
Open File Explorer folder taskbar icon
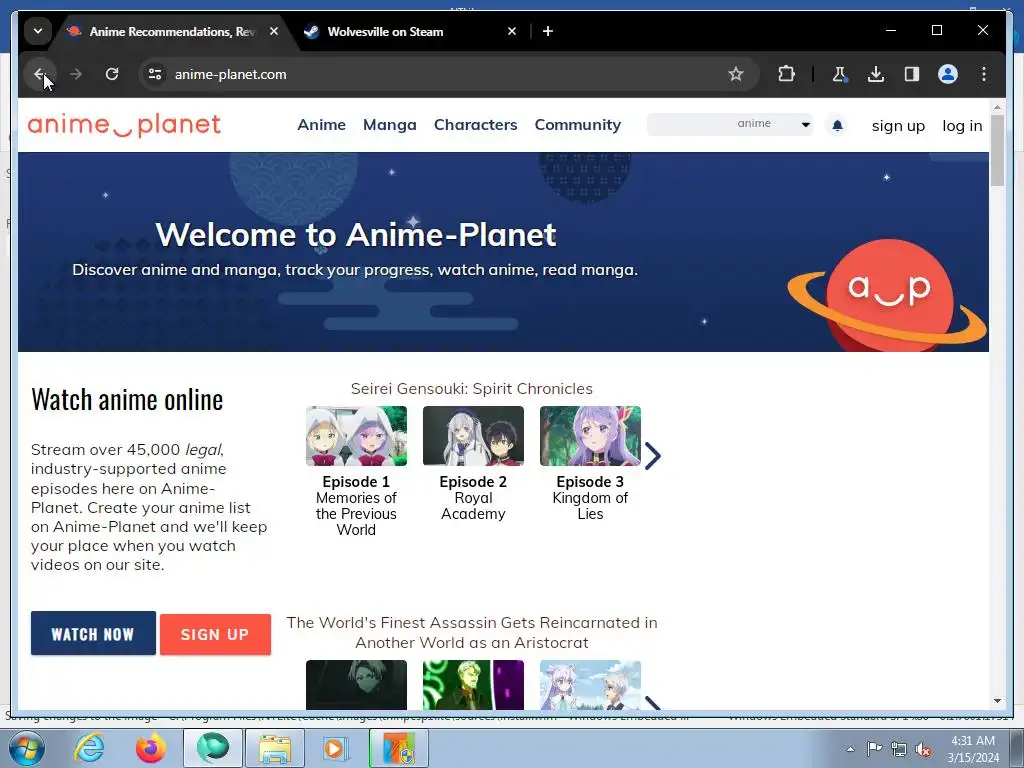point(274,748)
